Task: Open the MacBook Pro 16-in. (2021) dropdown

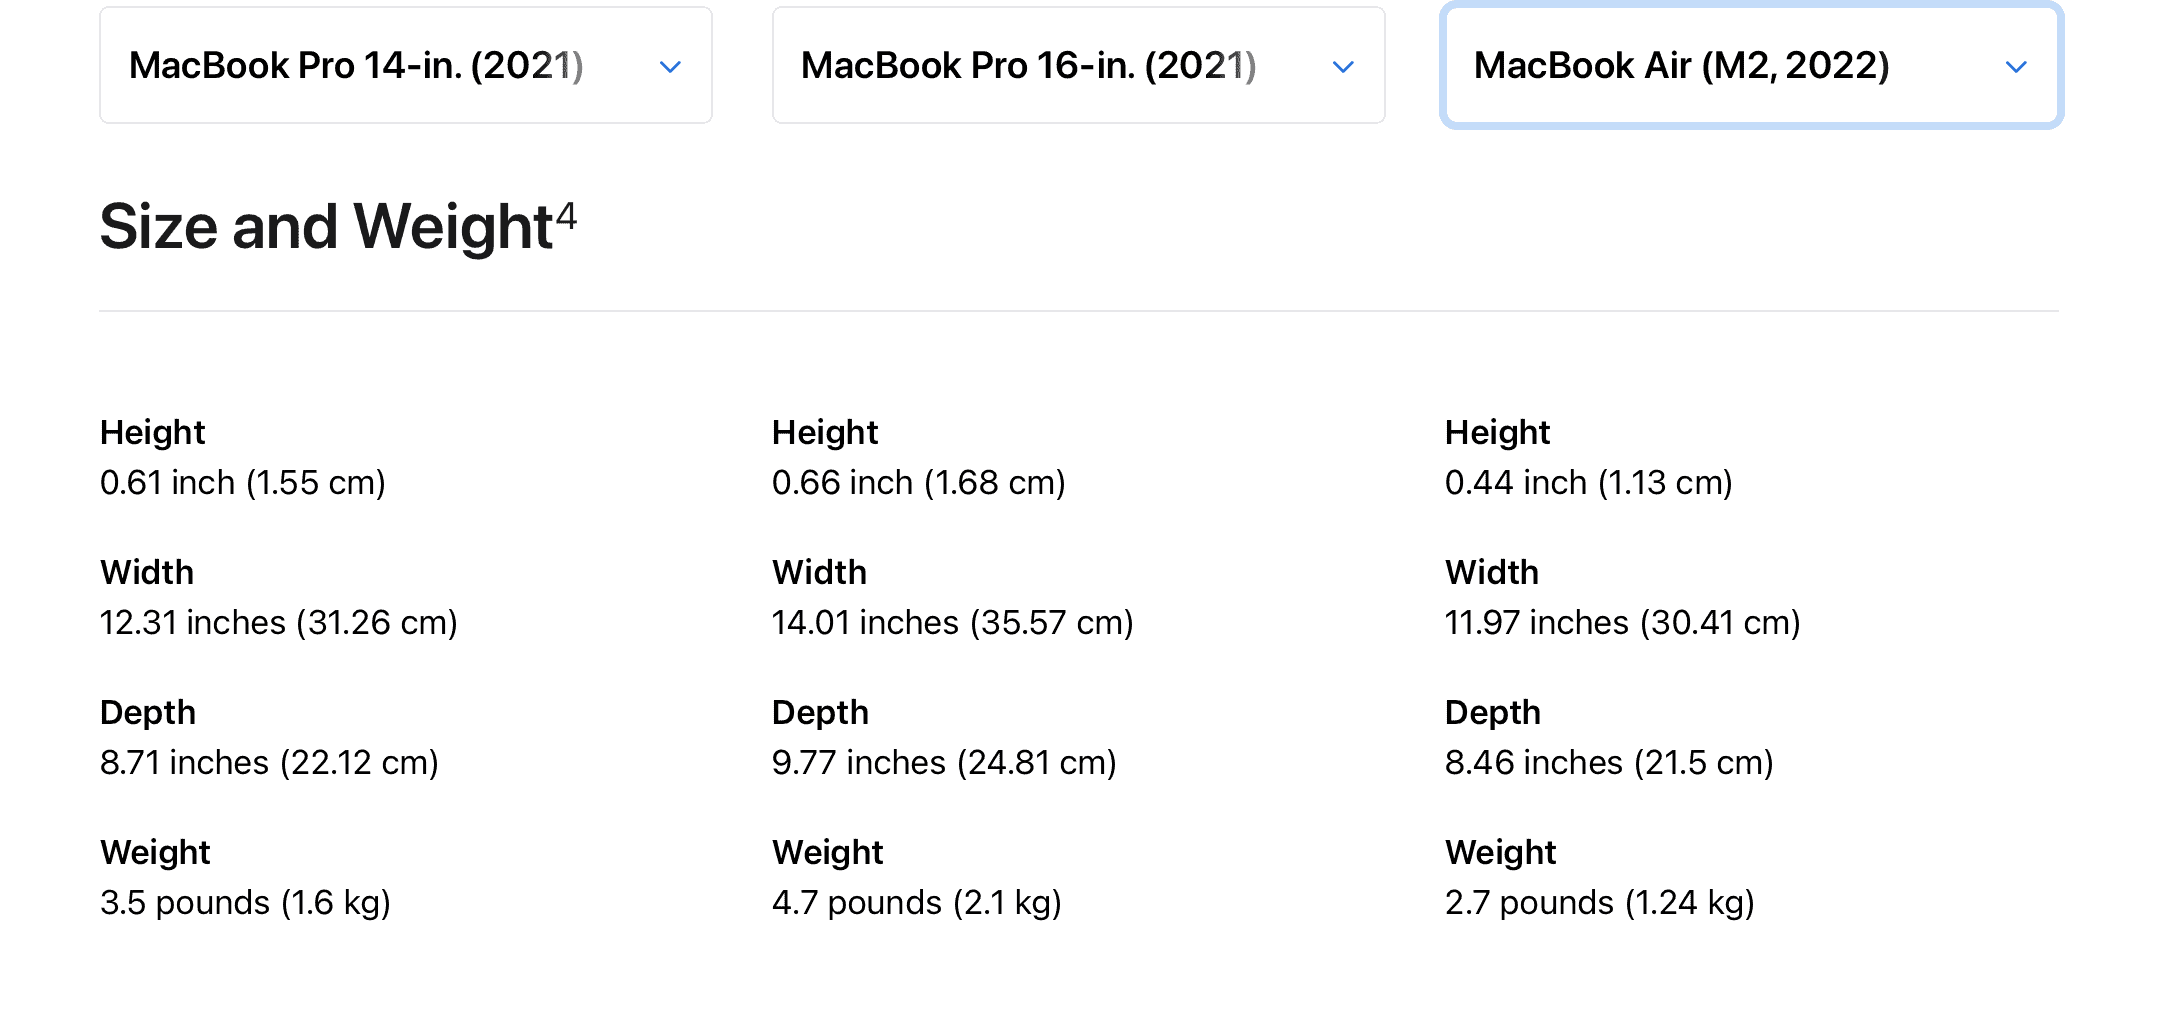Action: 1078,66
